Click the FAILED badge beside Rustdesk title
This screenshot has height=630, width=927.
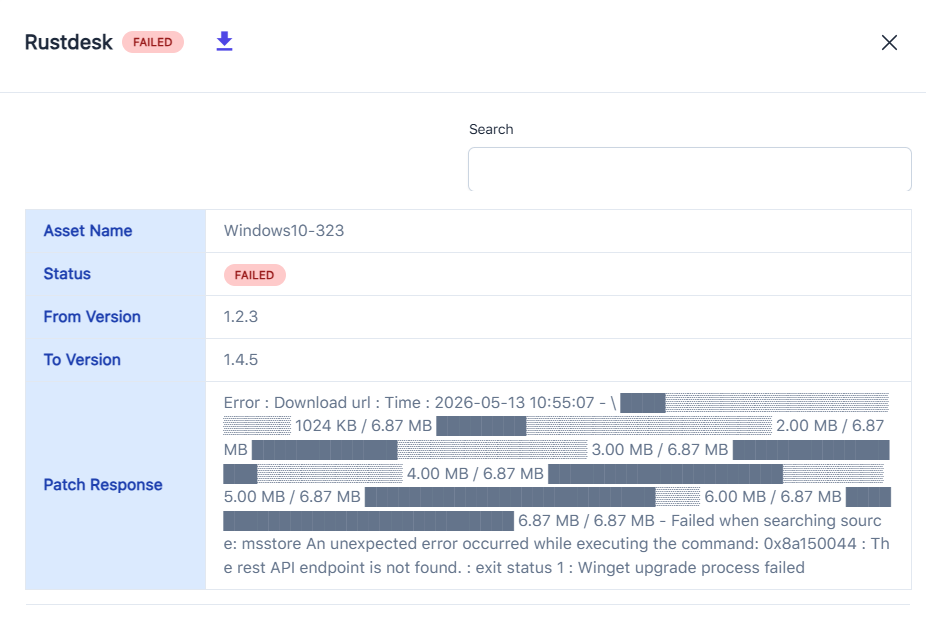click(x=153, y=42)
